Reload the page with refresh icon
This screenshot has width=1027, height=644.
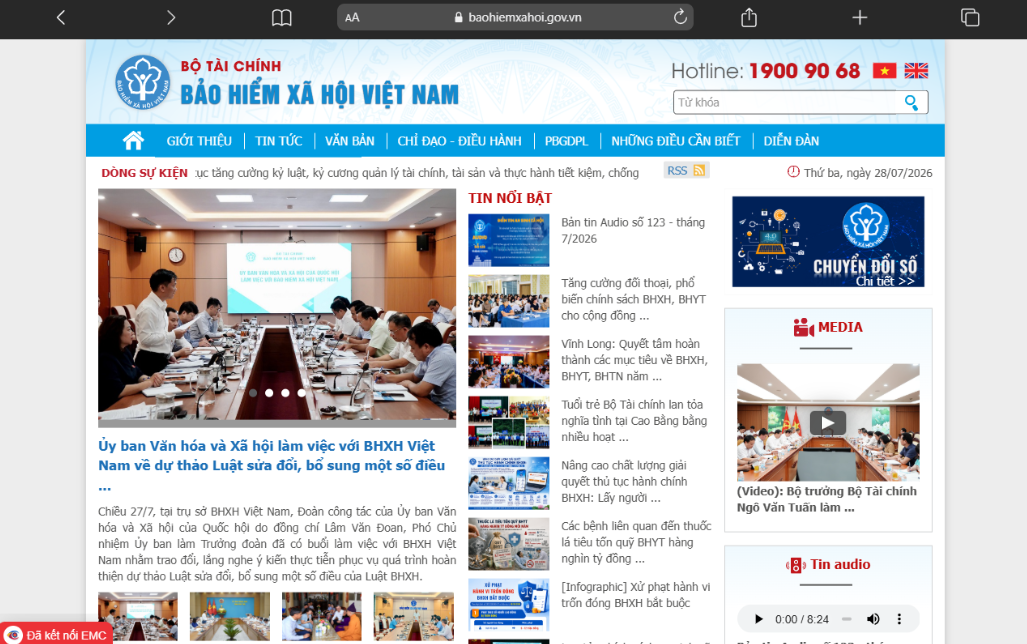tap(680, 17)
